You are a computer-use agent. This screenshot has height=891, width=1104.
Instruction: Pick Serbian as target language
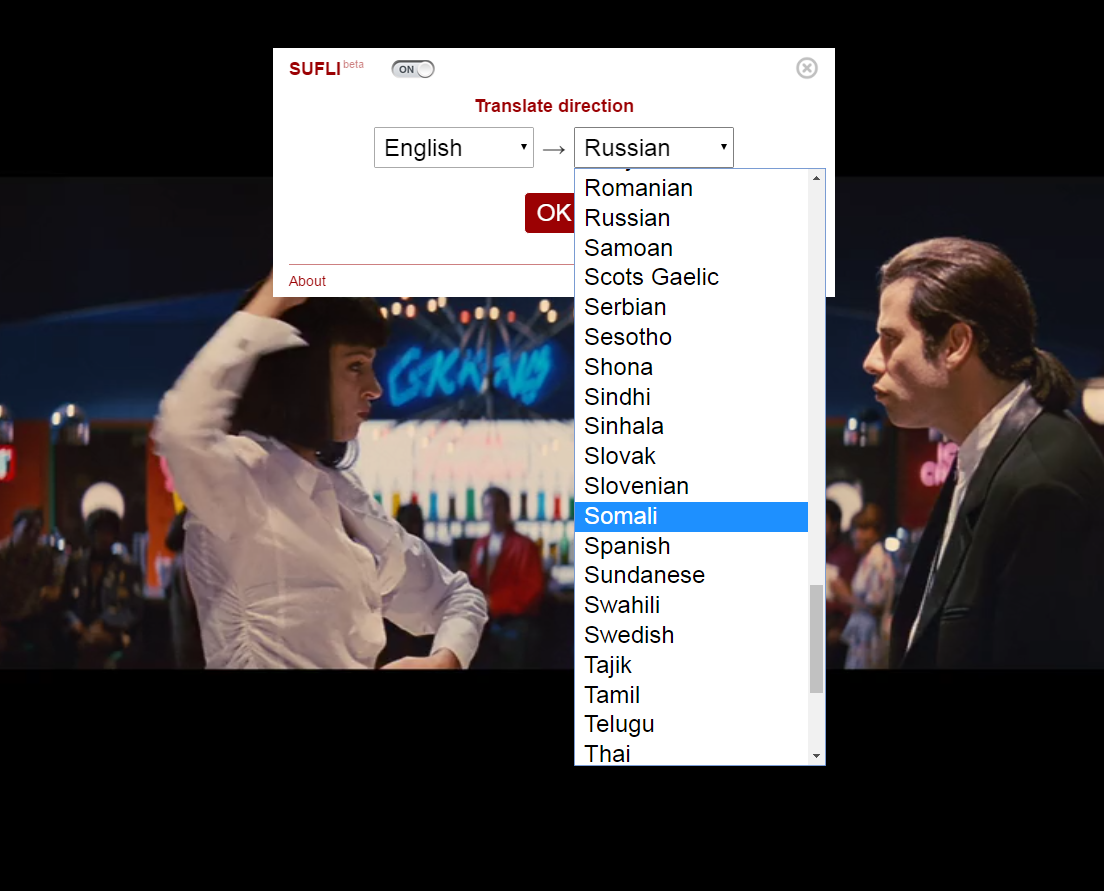coord(691,307)
